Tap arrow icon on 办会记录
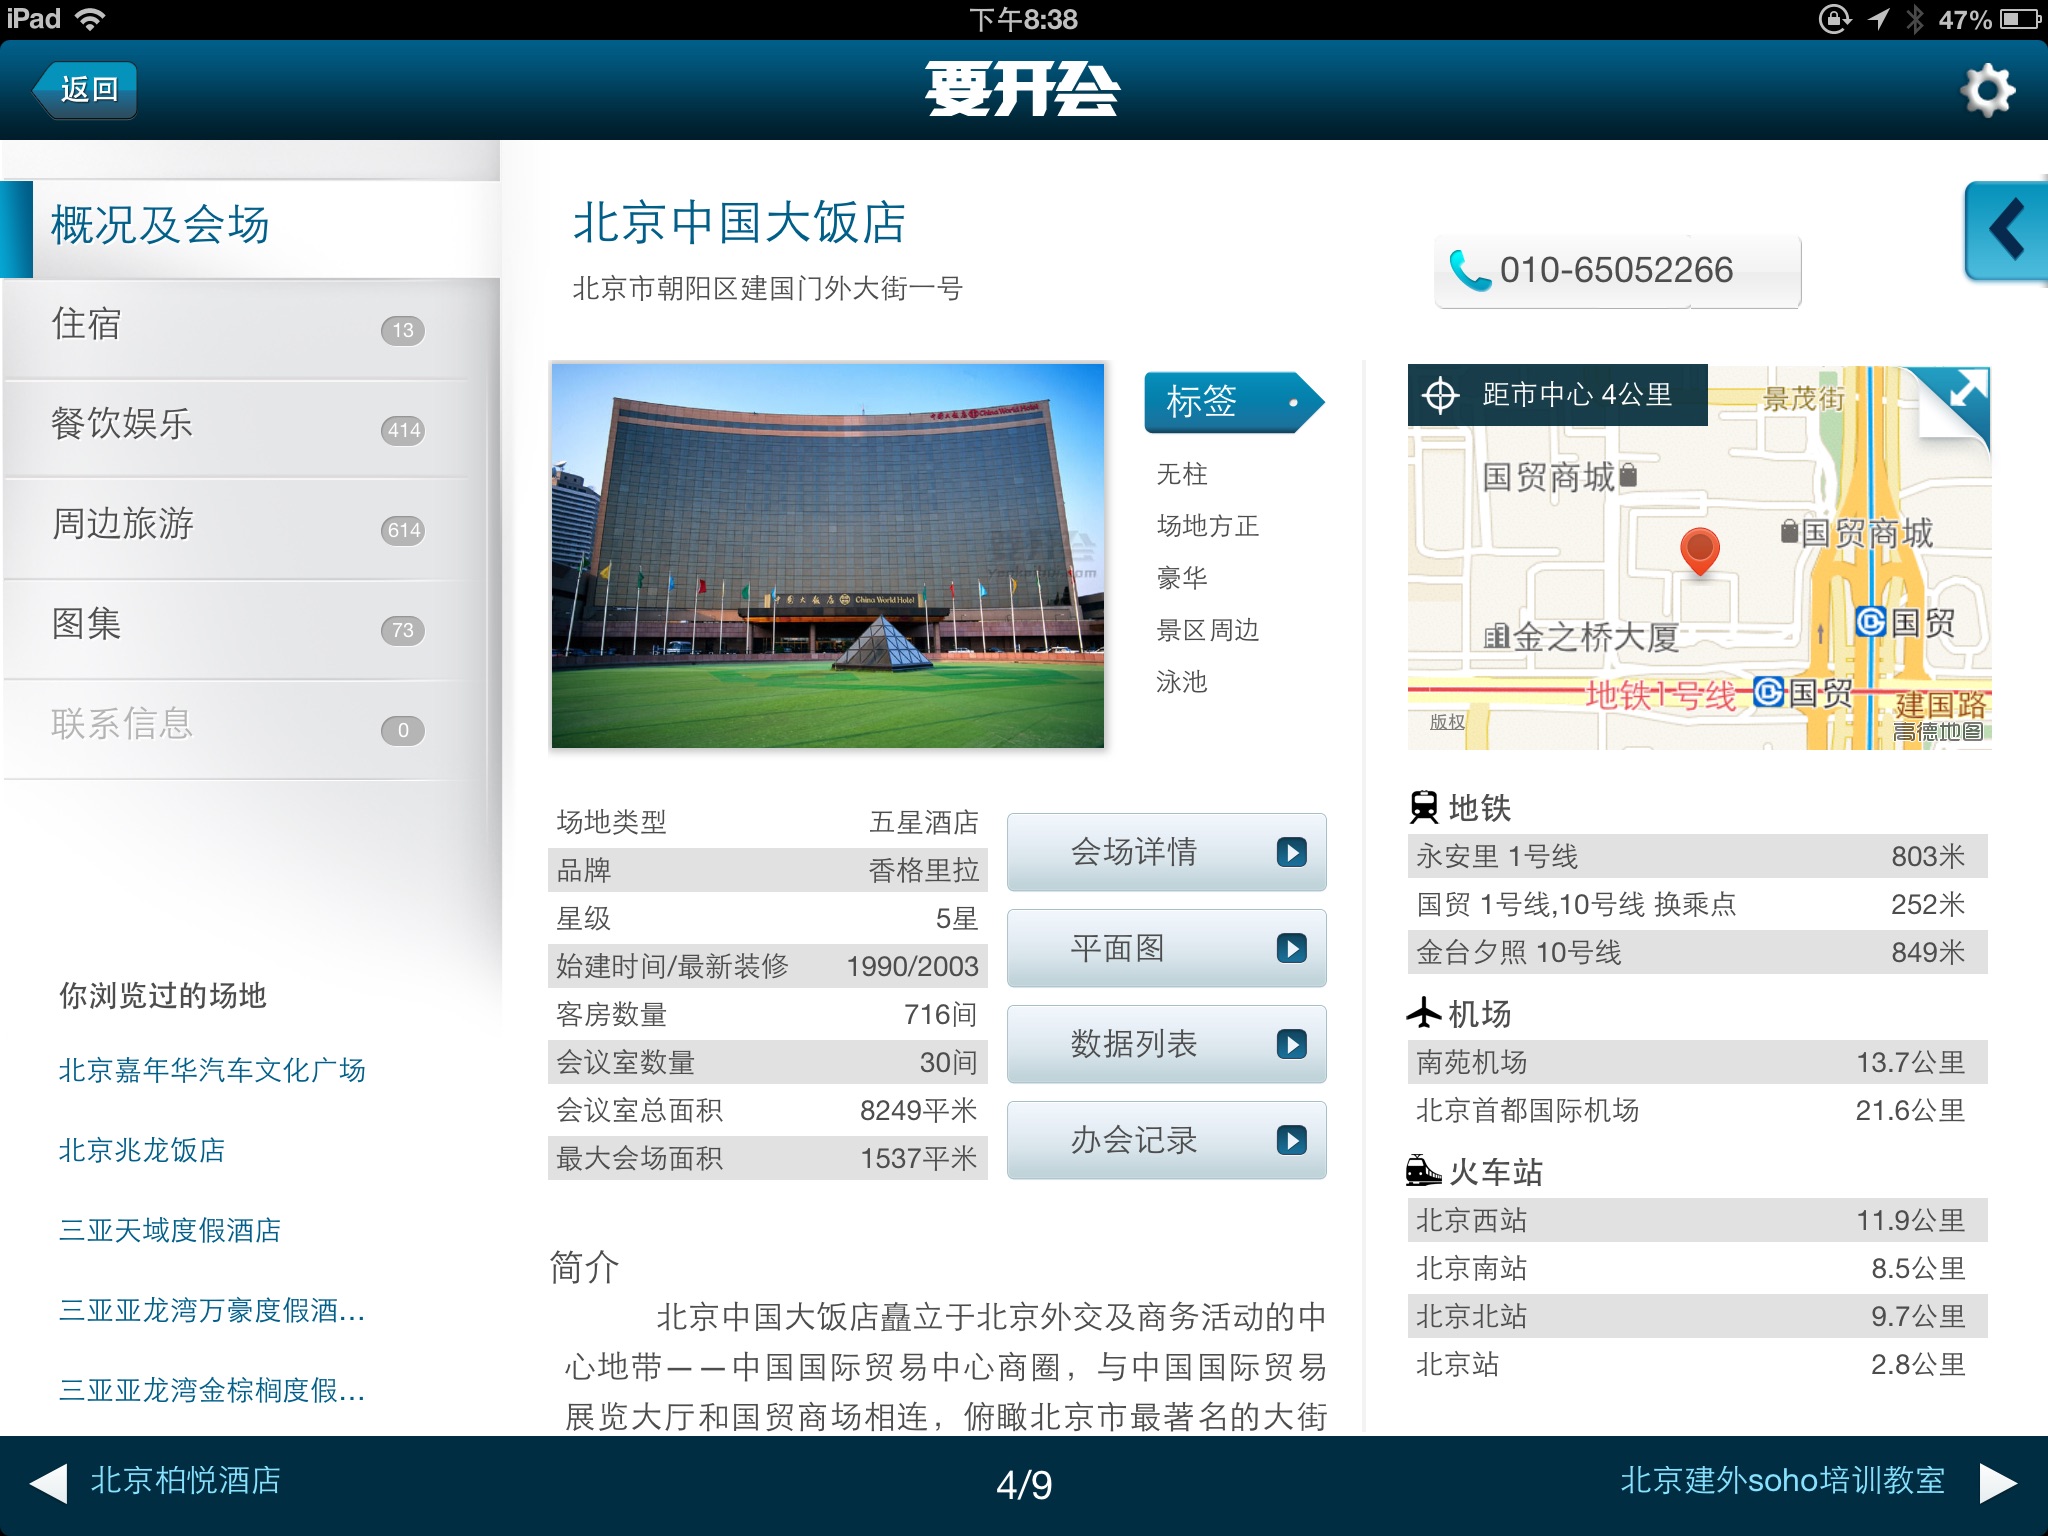Screen dimensions: 2048x1536 click(1292, 1140)
